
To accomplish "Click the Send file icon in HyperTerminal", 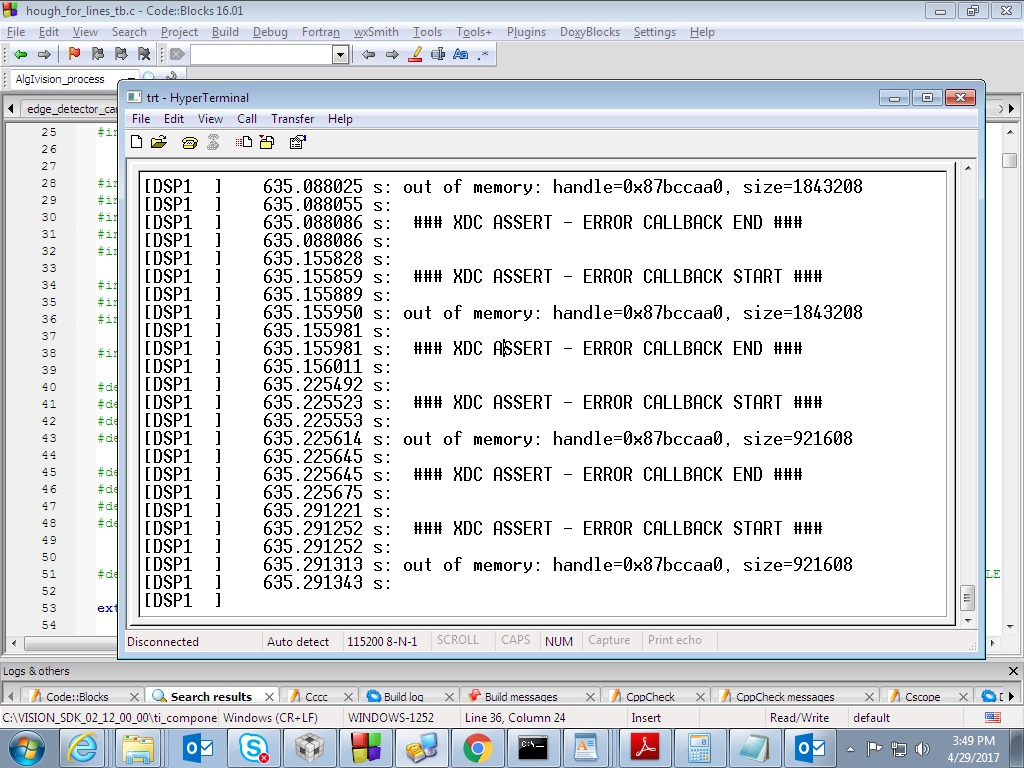I will pos(244,142).
